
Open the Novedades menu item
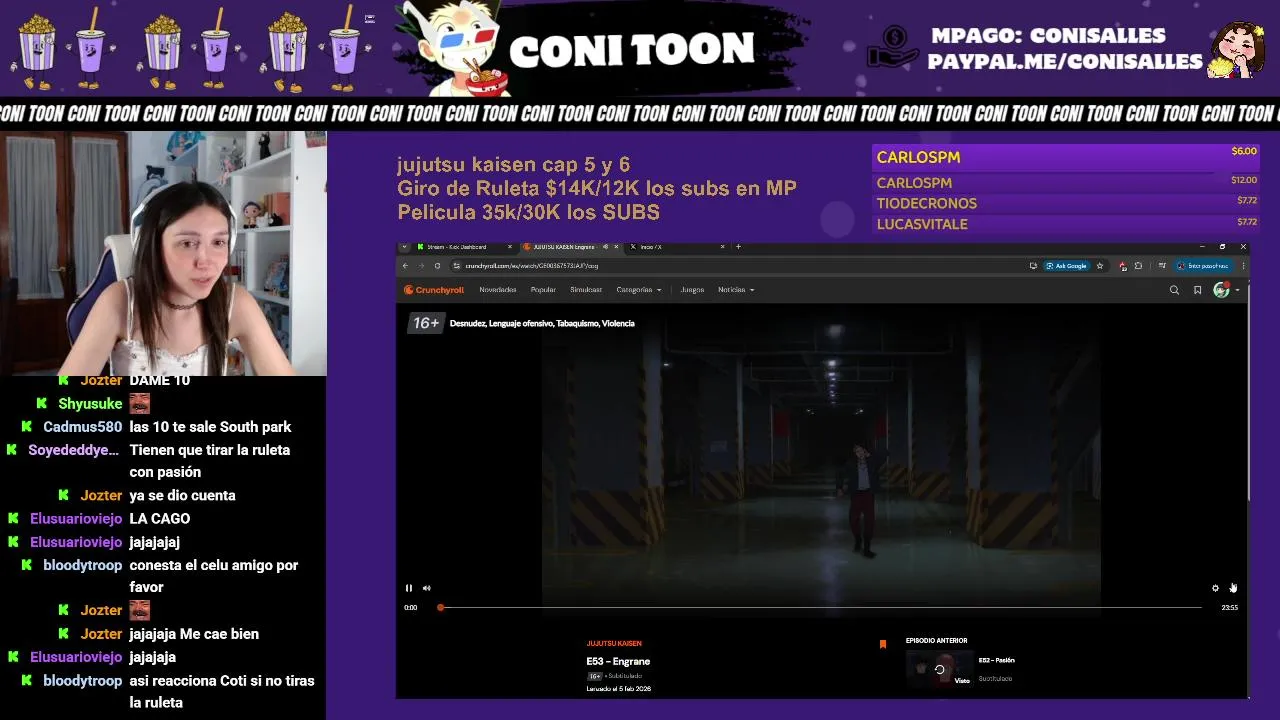[x=497, y=290]
